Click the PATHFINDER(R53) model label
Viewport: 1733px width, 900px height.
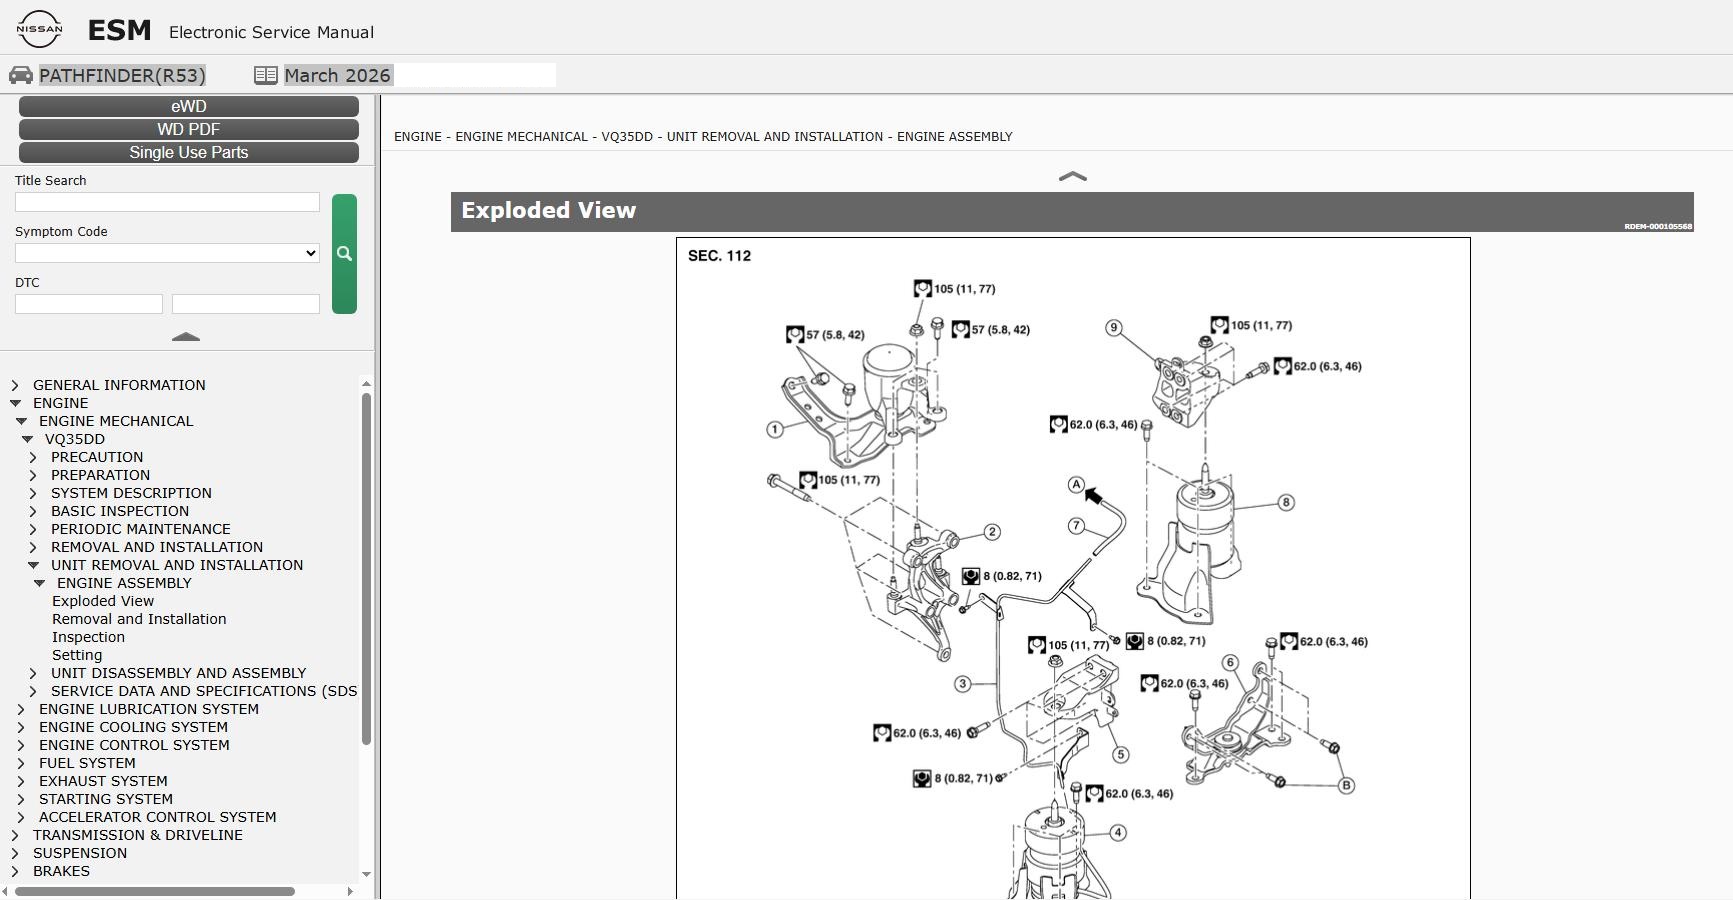click(122, 76)
